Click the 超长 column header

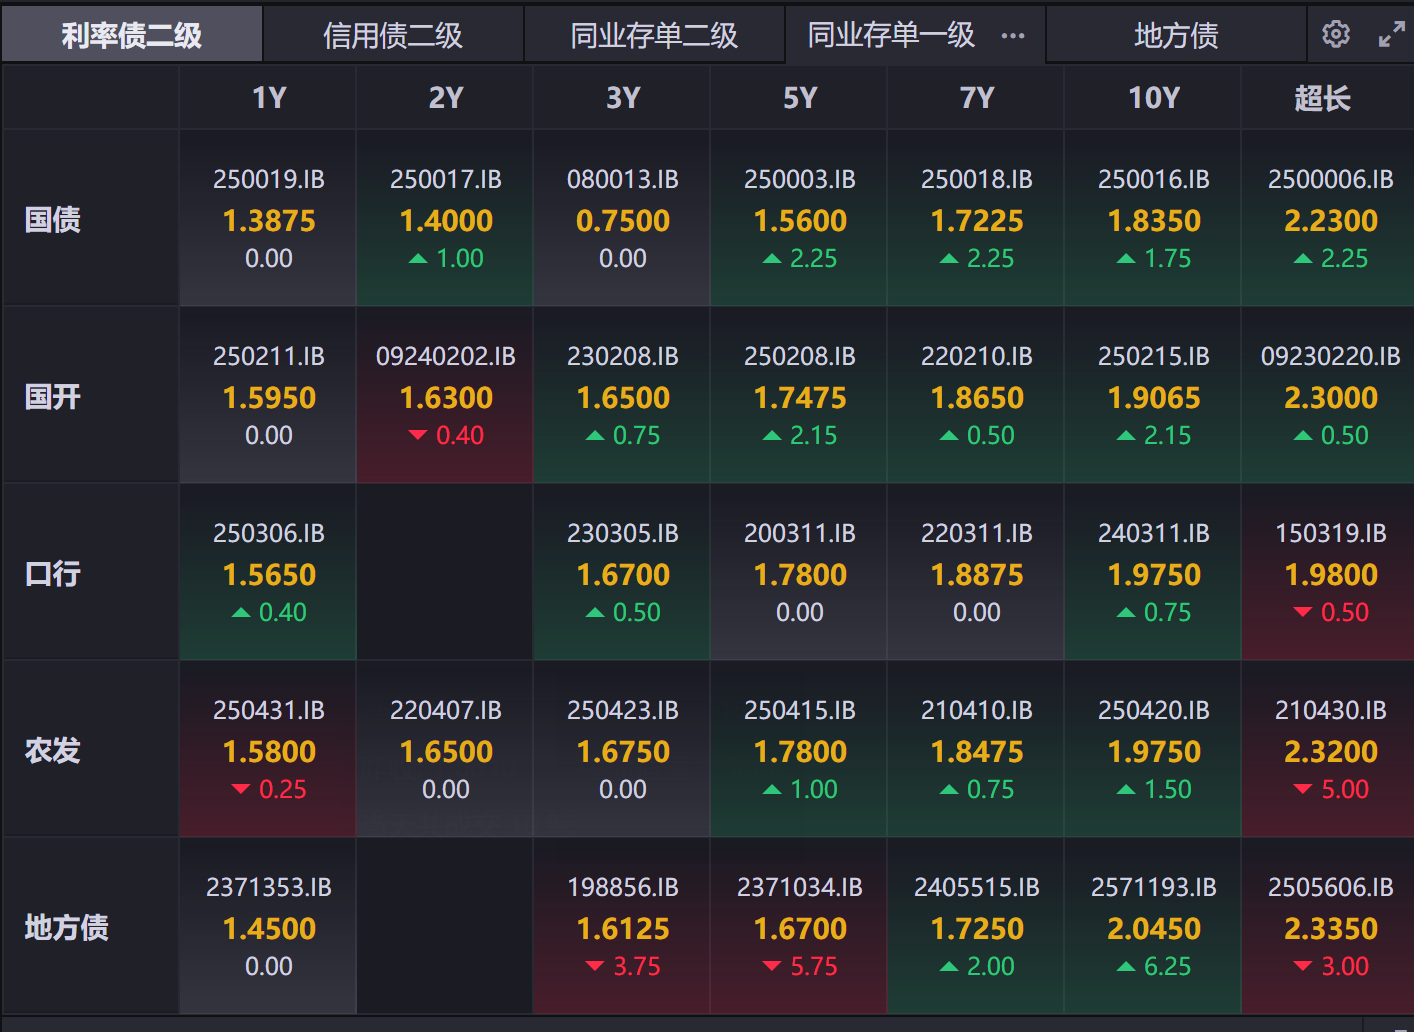[x=1322, y=98]
